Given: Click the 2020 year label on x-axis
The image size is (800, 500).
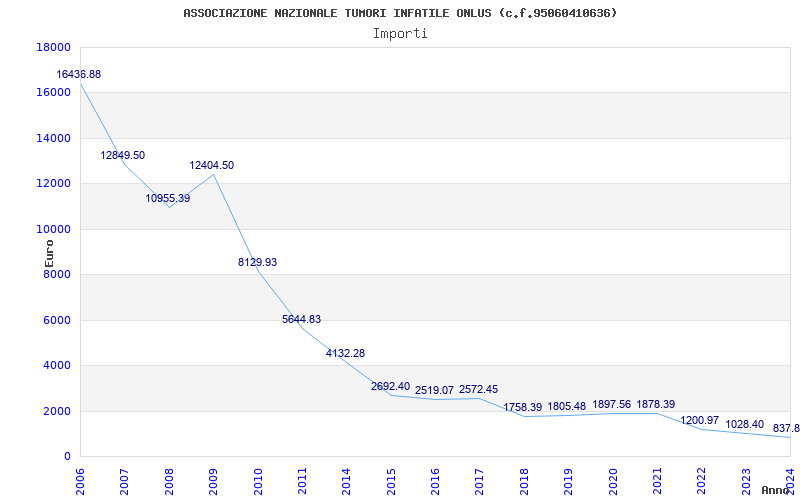Looking at the screenshot, I should pos(613,481).
